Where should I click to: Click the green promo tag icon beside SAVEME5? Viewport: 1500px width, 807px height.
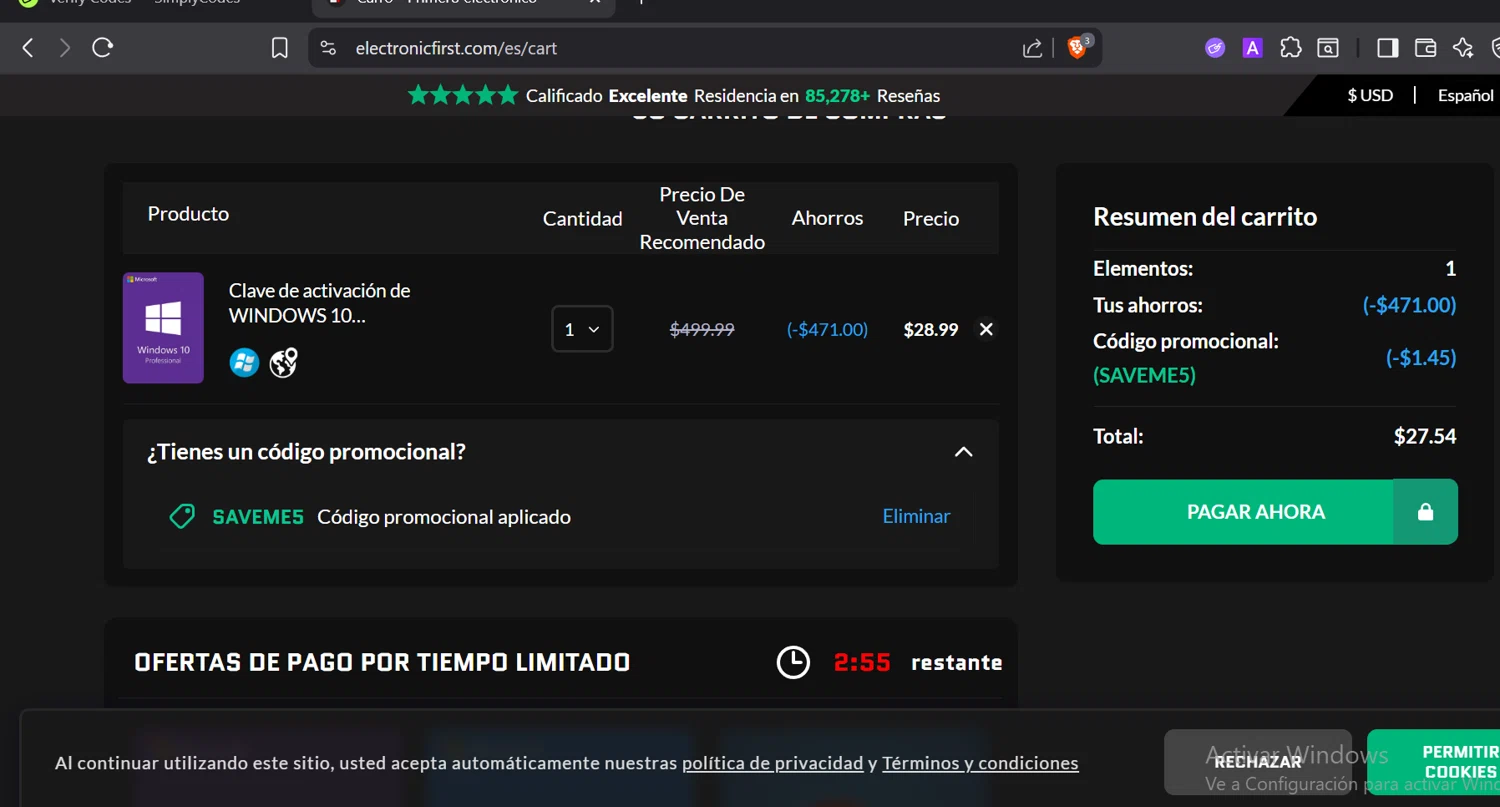click(182, 516)
